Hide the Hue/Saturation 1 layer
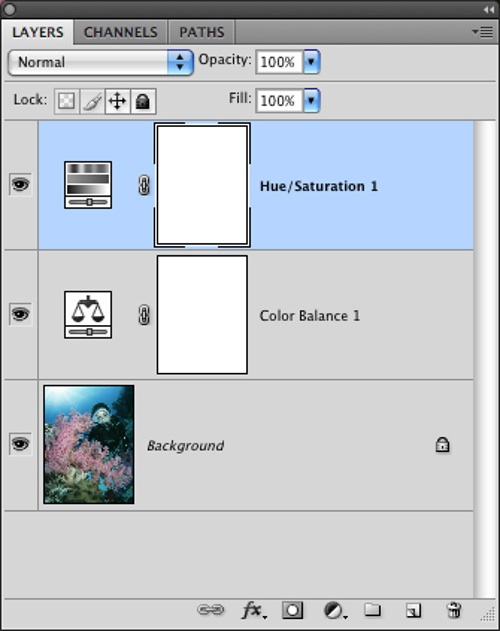This screenshot has width=500, height=631. [x=20, y=185]
